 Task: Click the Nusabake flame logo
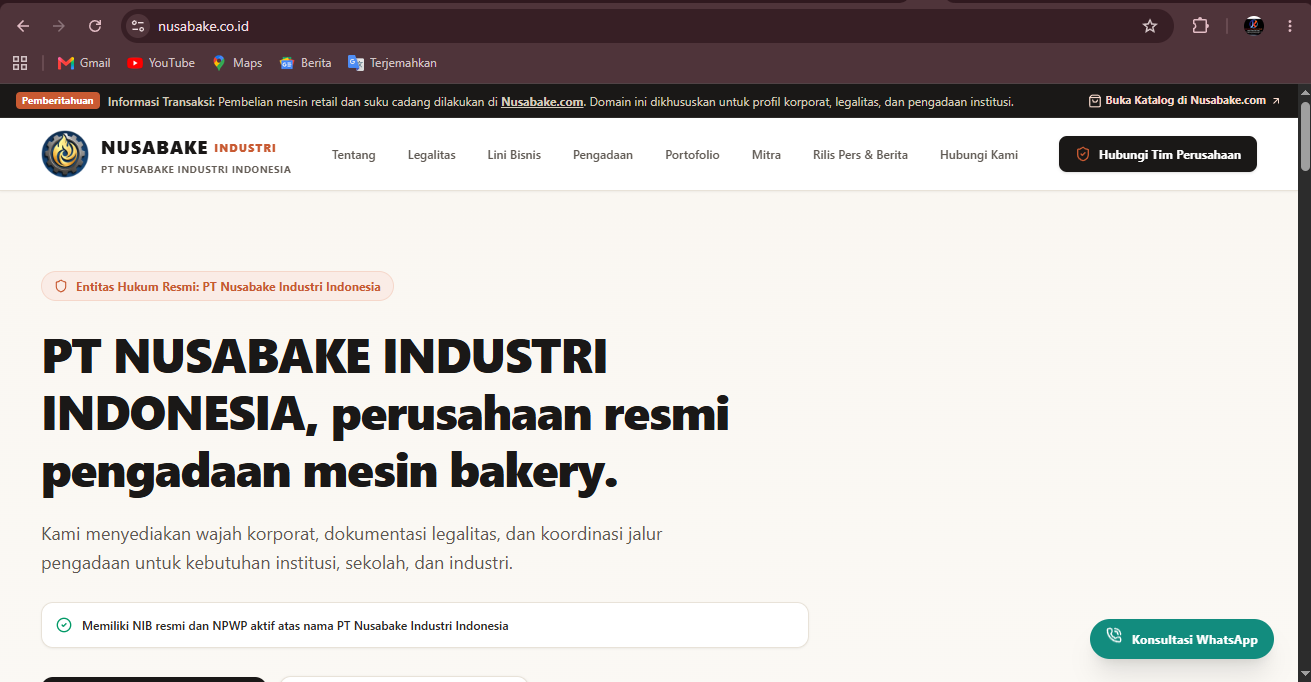point(65,154)
